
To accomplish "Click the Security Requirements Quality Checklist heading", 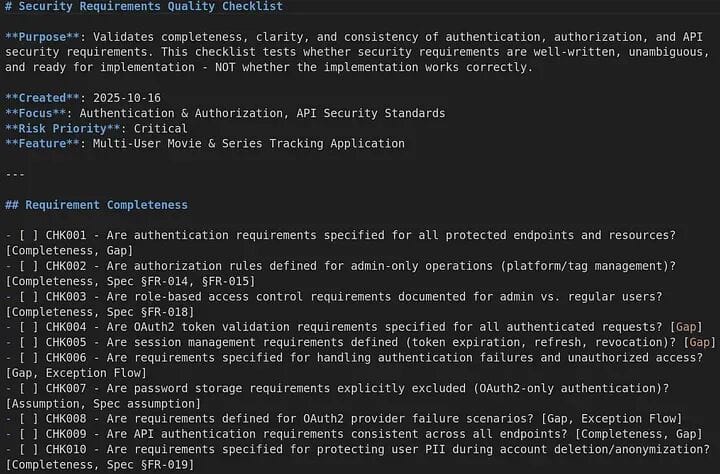I will (150, 6).
